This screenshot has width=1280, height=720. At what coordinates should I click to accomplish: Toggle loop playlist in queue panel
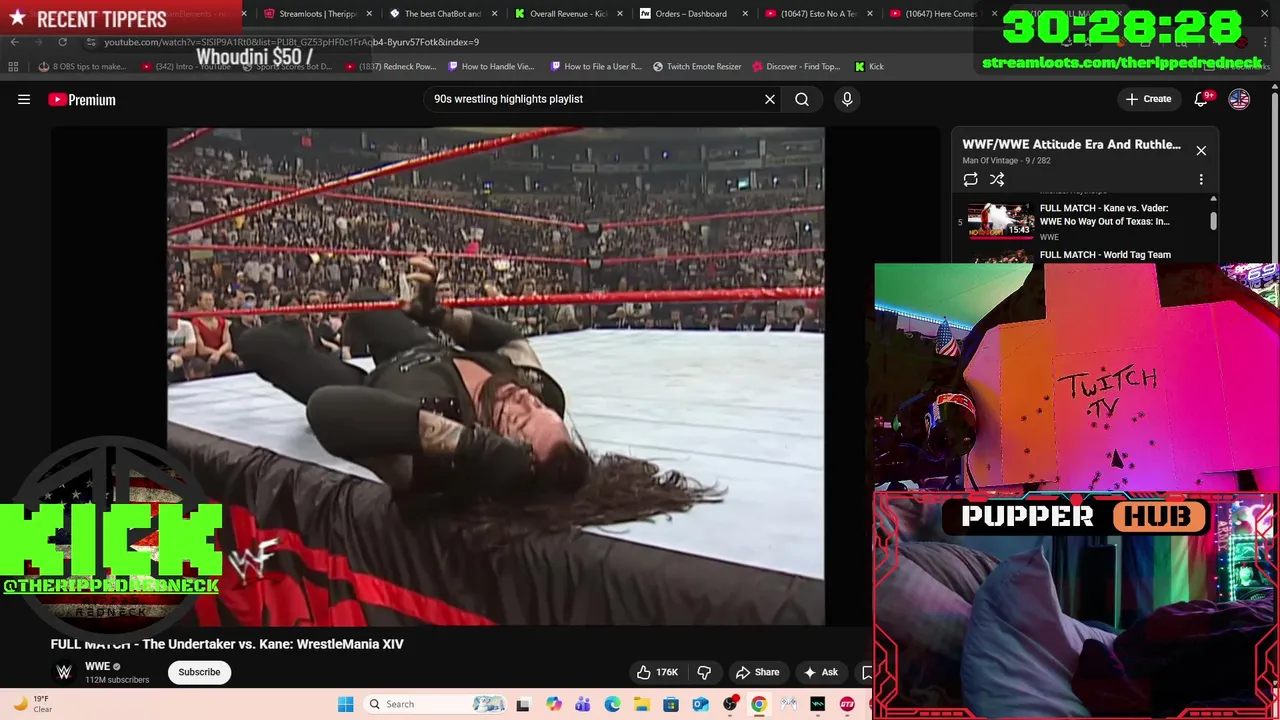click(x=970, y=179)
